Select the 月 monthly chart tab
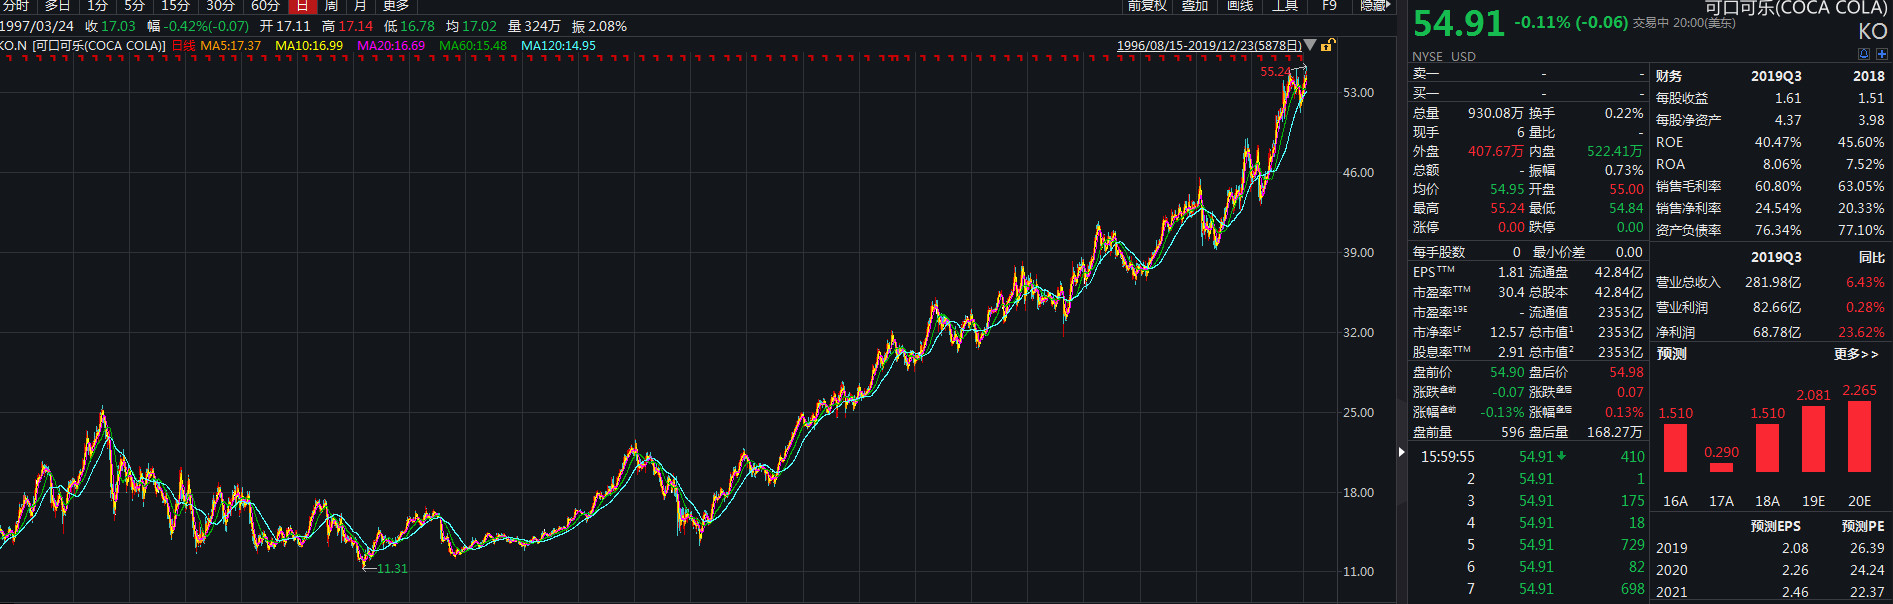 pos(360,5)
